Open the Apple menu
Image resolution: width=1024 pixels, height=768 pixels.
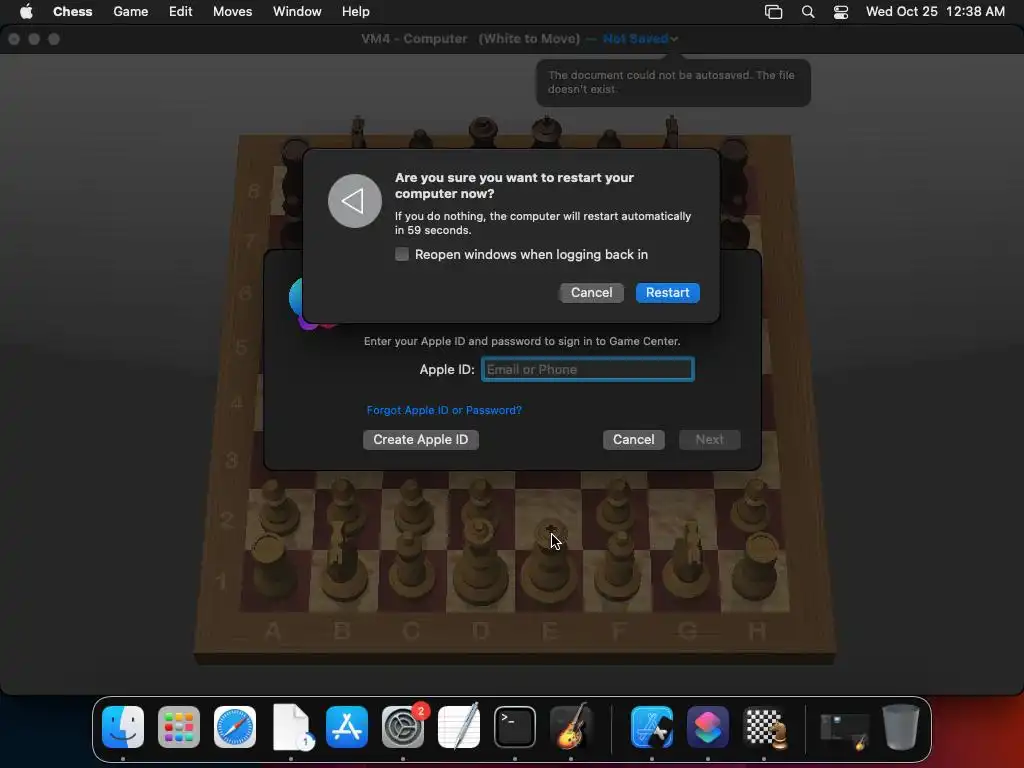[x=26, y=12]
